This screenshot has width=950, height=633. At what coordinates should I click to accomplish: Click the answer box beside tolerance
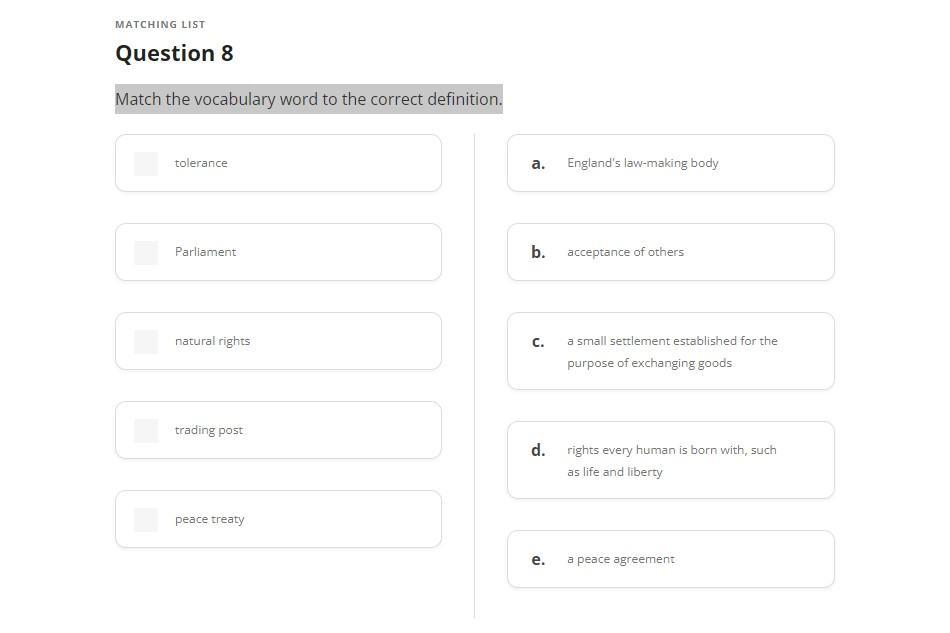click(x=146, y=164)
